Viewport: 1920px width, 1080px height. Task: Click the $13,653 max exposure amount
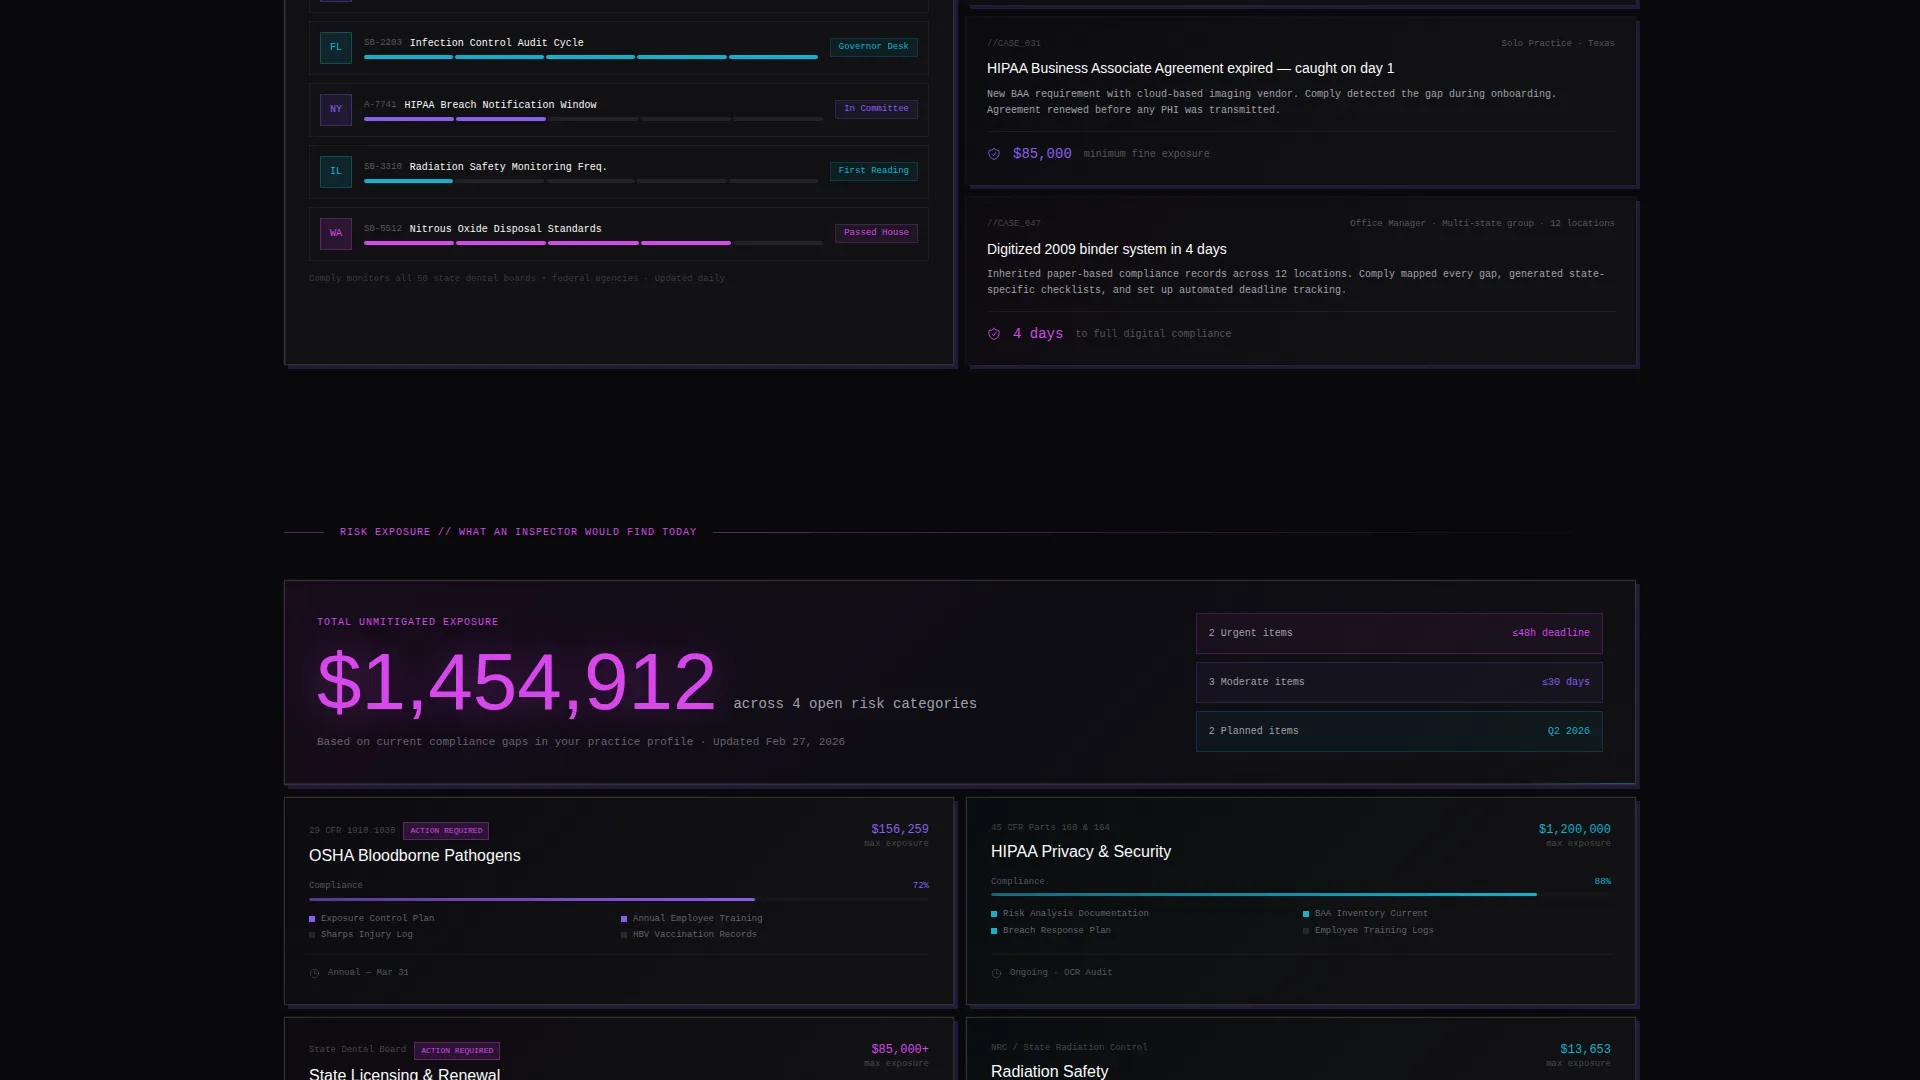1585,1050
